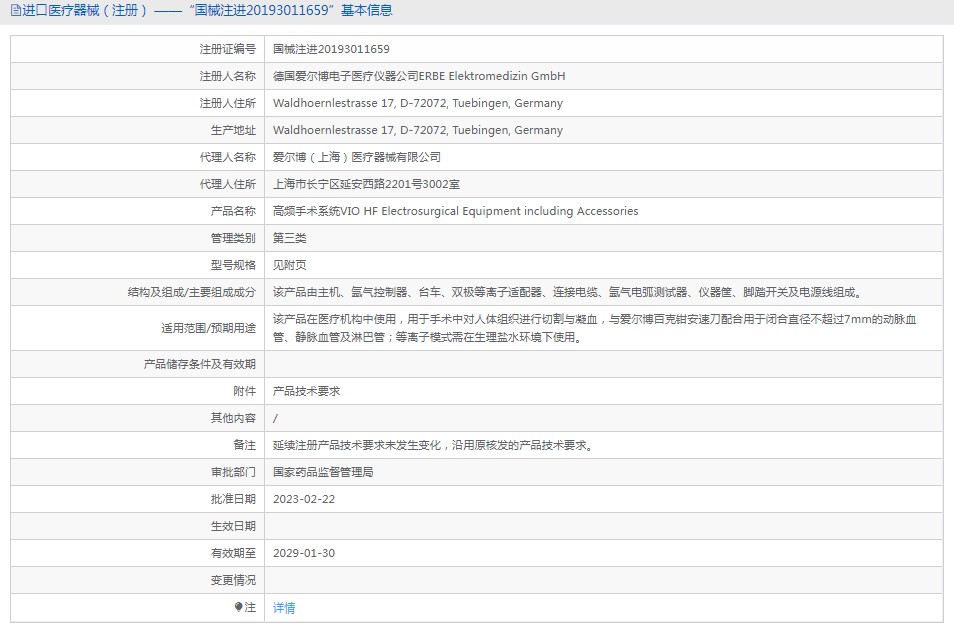Screen dimensions: 954x628
Task: Click the 变更情况 label
Action: (233, 580)
